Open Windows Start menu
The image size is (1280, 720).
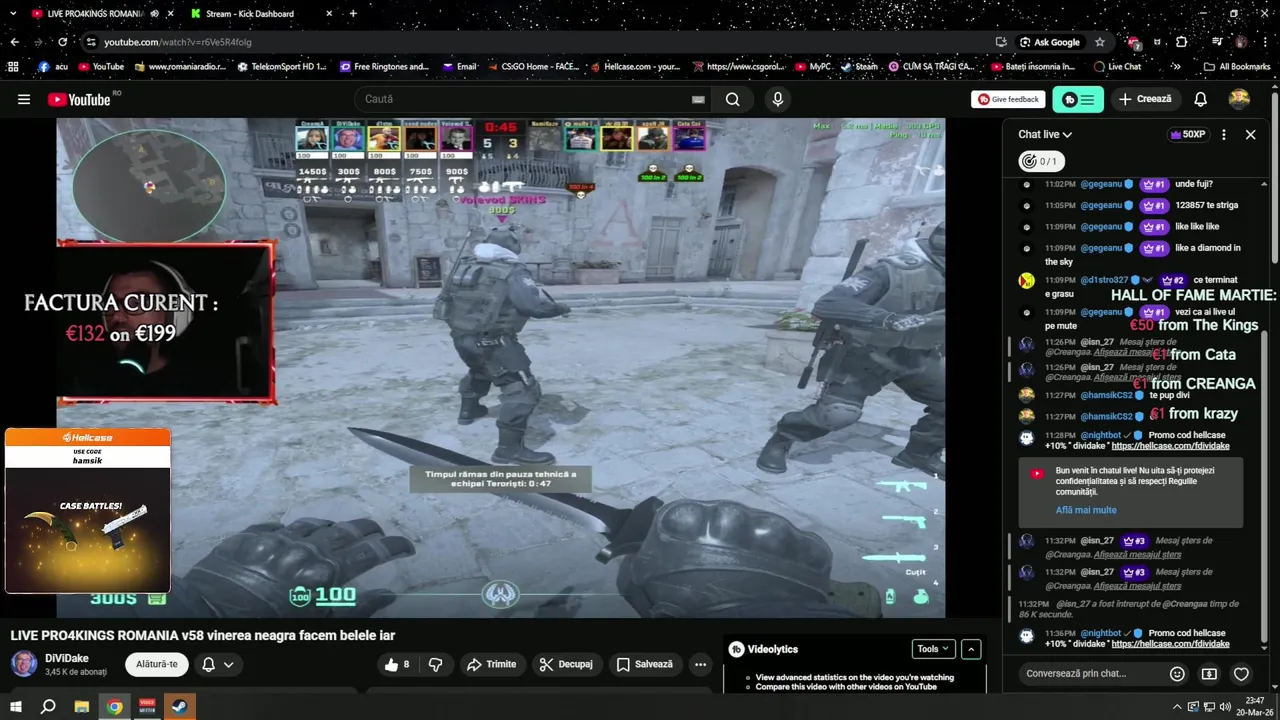15,707
